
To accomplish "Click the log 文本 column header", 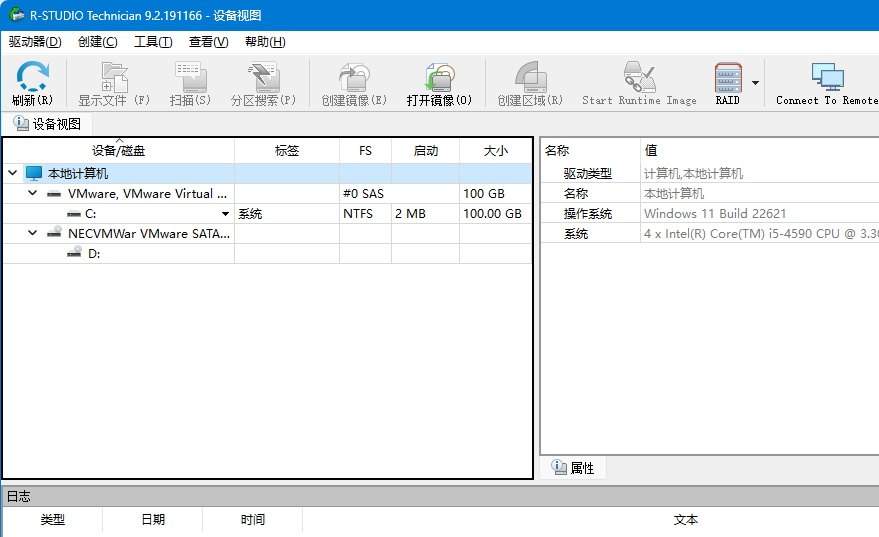I will (685, 520).
